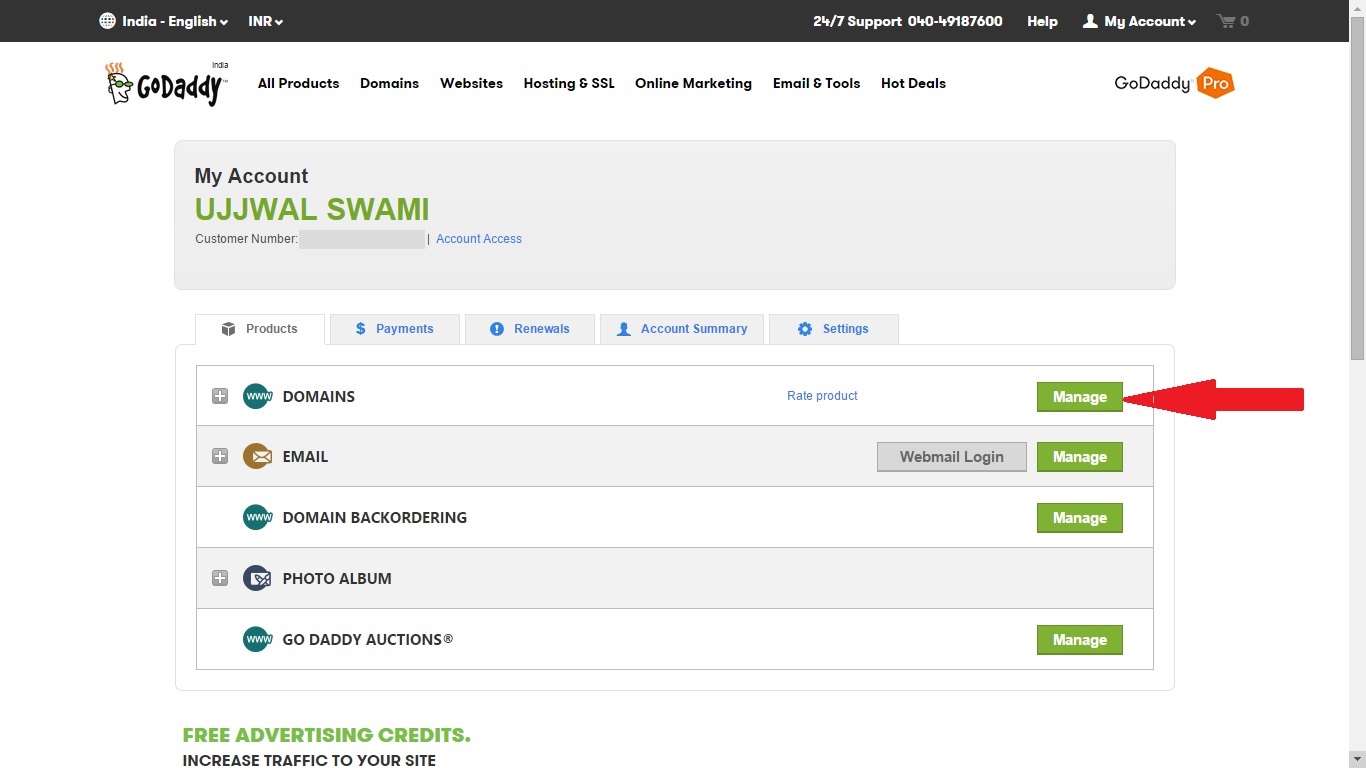Image resolution: width=1366 pixels, height=768 pixels.
Task: Click the GO DADDY AUCTIONS row label
Action: click(x=368, y=640)
